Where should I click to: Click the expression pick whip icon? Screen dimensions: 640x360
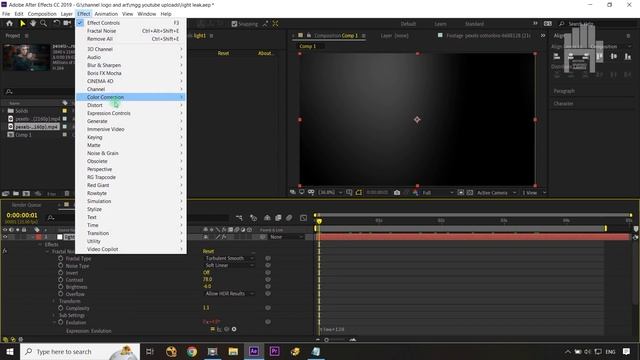click(x=227, y=329)
